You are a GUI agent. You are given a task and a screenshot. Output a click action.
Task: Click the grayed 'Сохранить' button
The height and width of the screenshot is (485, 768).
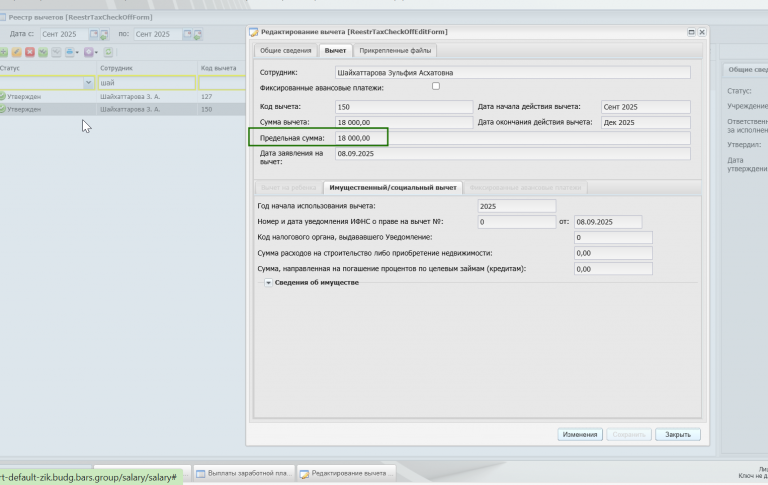coord(629,435)
